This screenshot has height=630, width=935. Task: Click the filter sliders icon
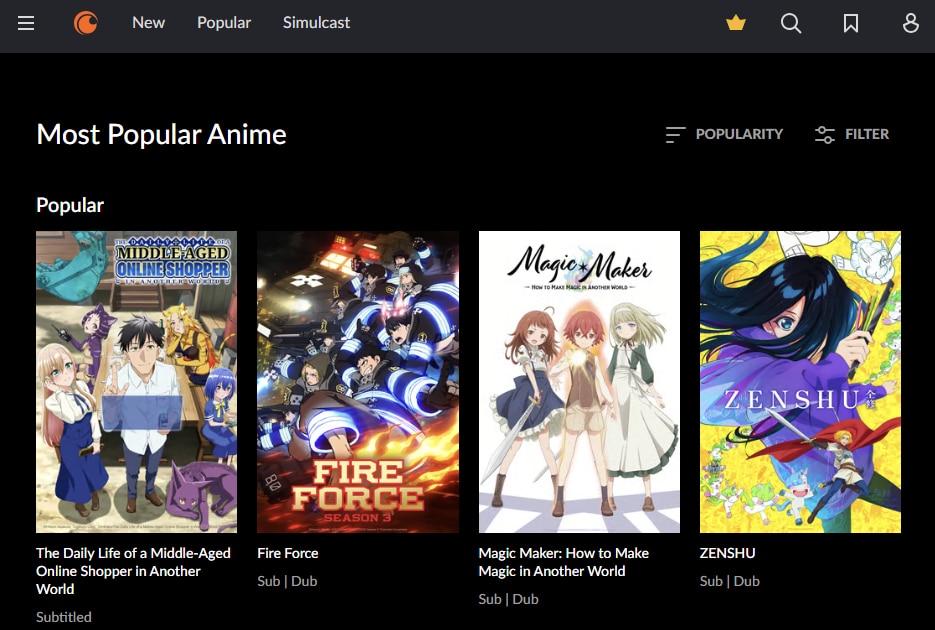point(825,135)
